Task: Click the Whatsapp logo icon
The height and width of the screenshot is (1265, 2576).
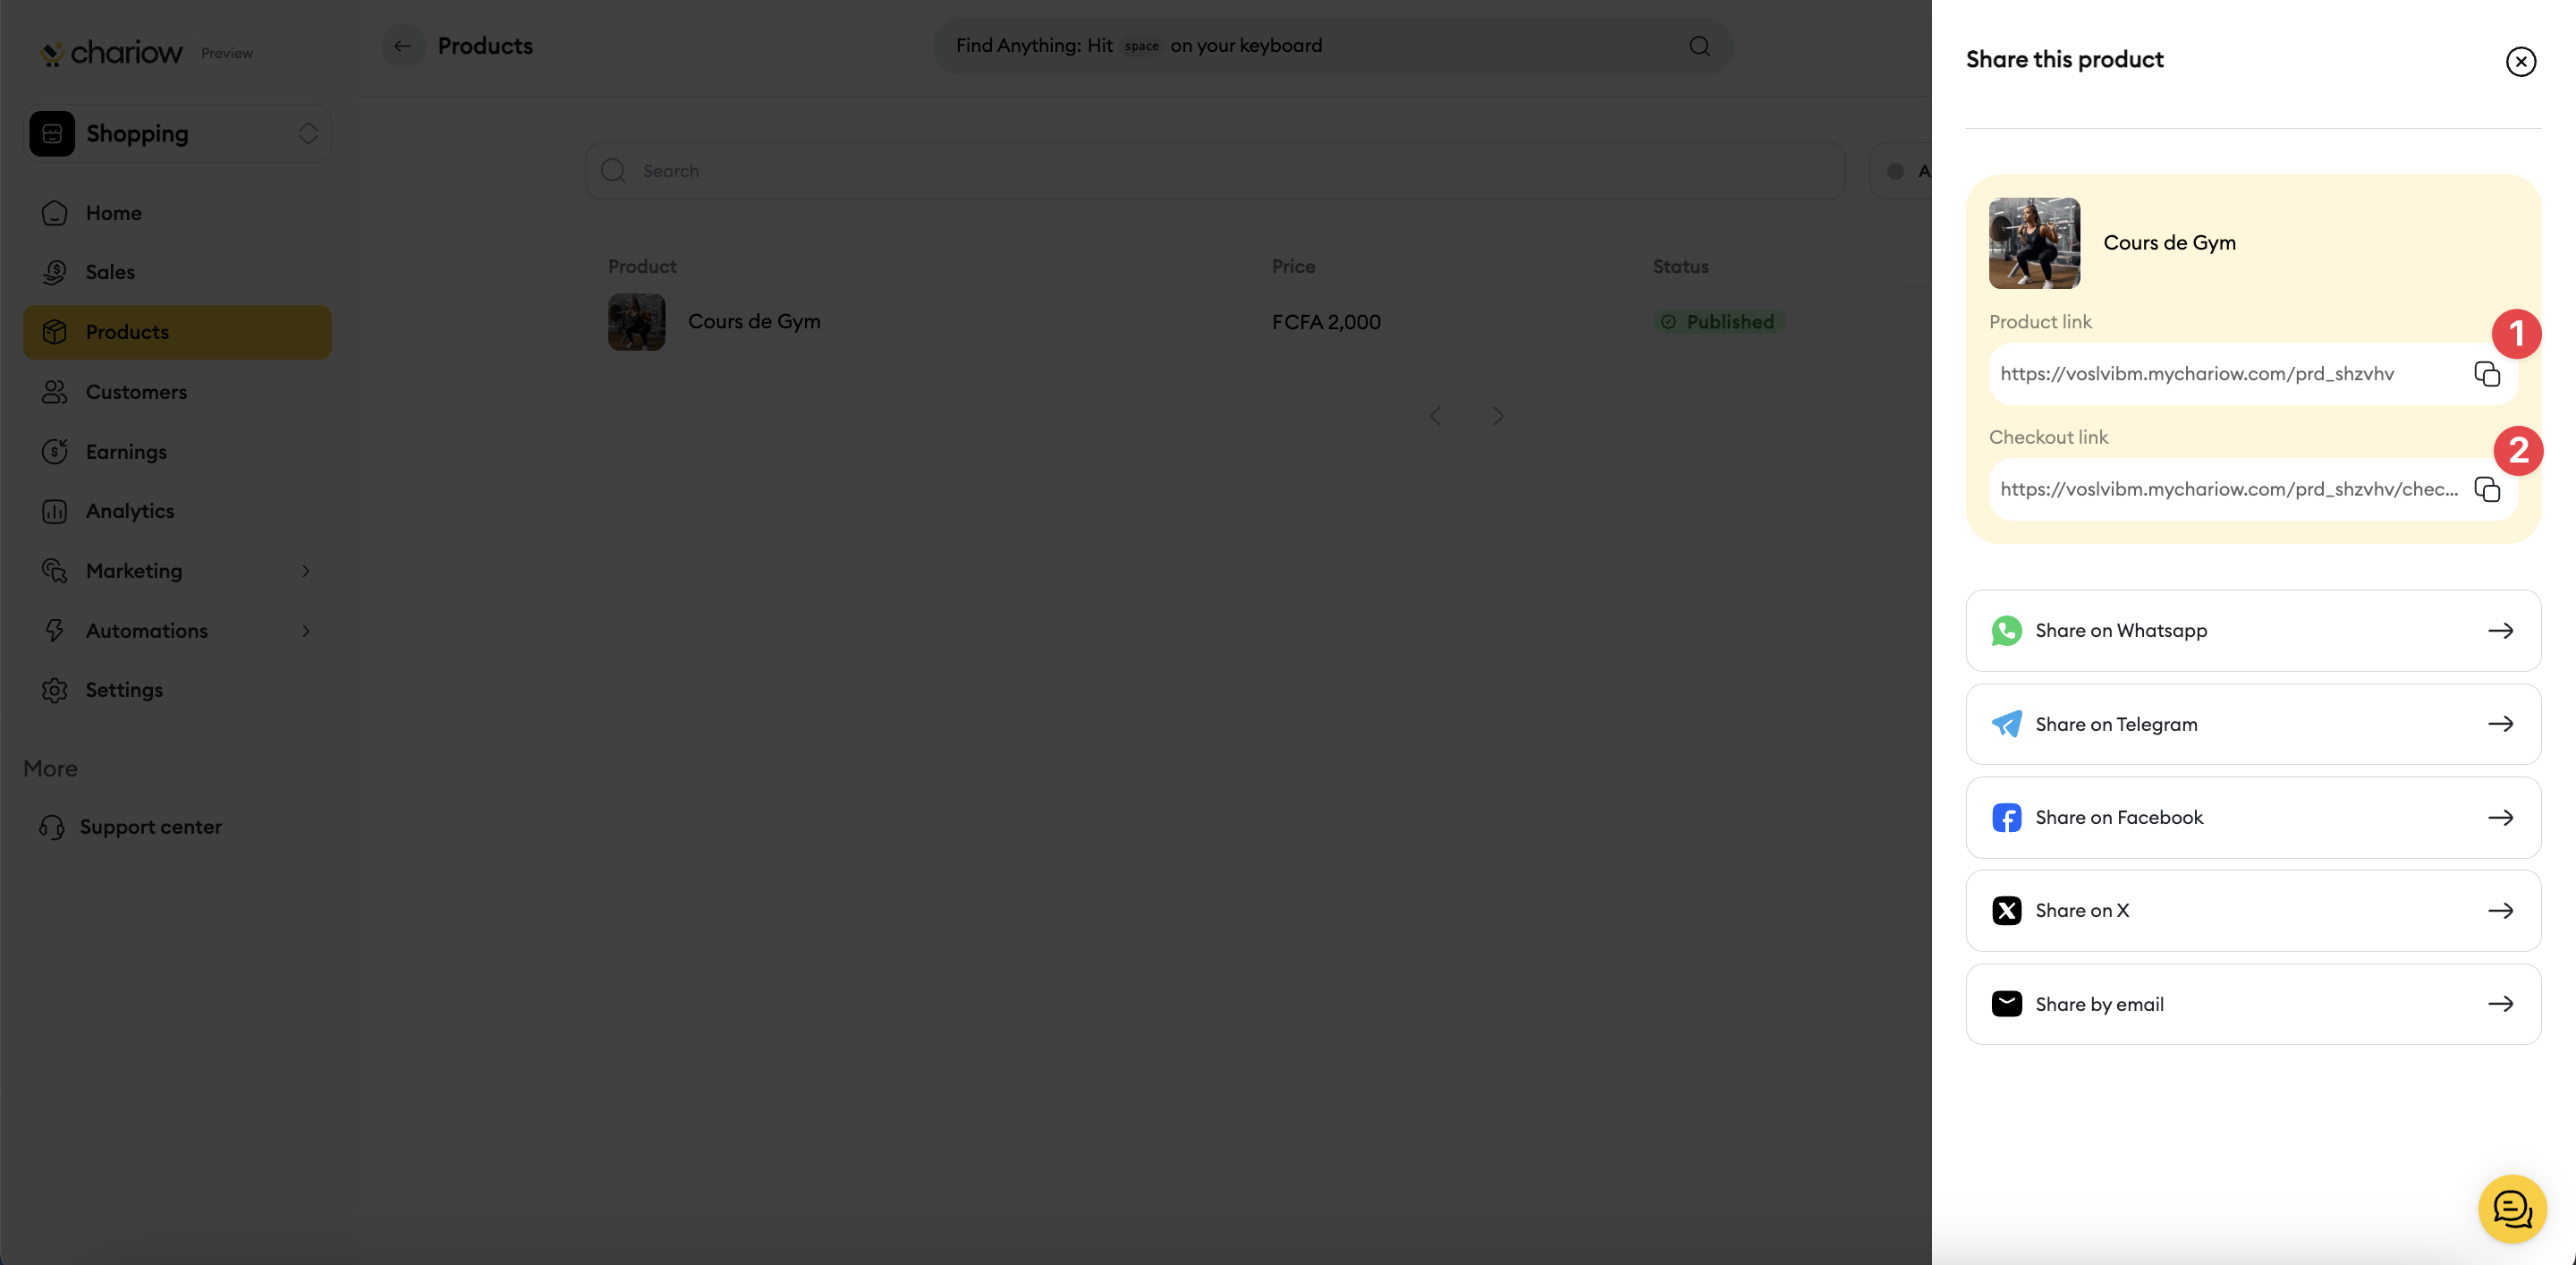Action: [2006, 630]
